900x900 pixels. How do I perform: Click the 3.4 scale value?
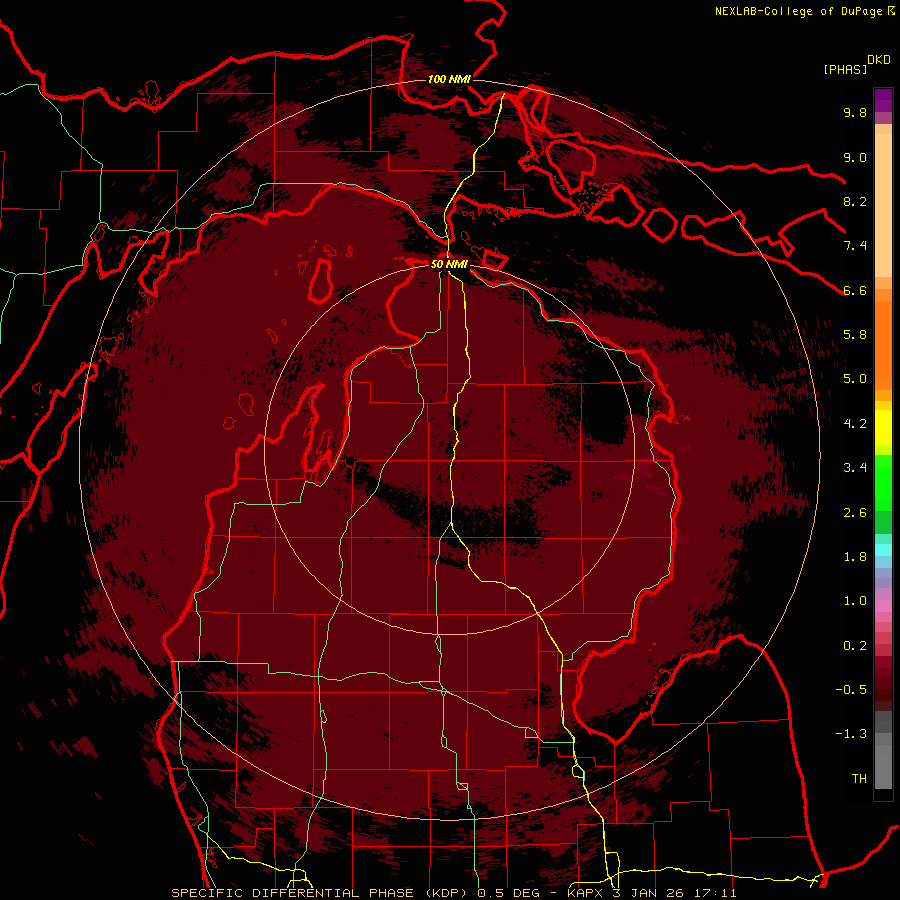[855, 468]
